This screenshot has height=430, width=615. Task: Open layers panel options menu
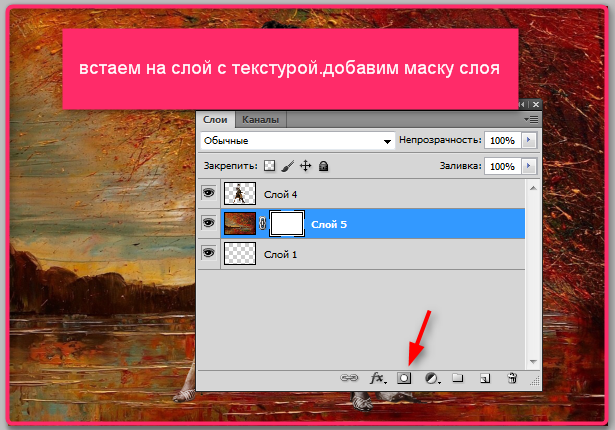[x=531, y=119]
